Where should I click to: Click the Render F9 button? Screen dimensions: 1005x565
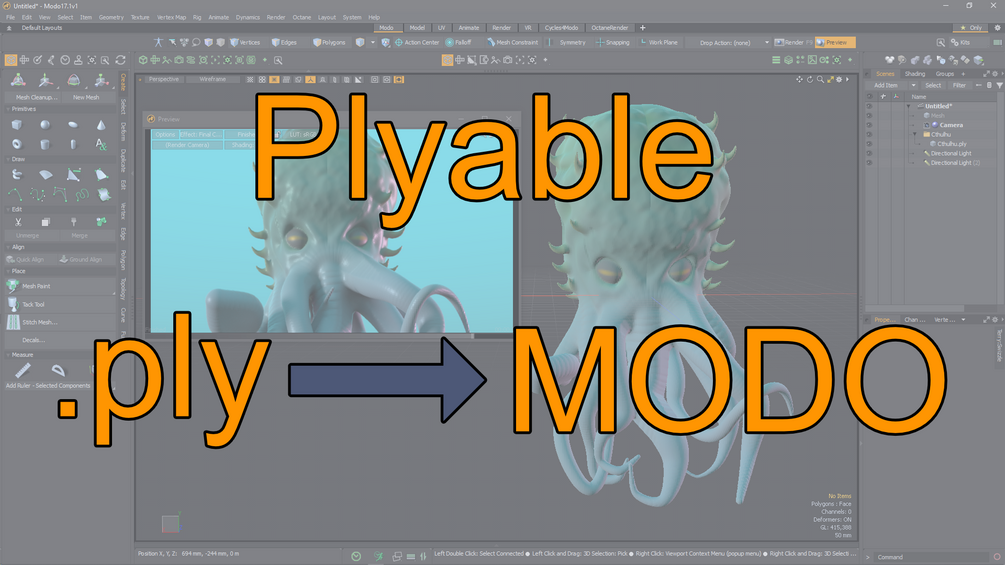[793, 42]
